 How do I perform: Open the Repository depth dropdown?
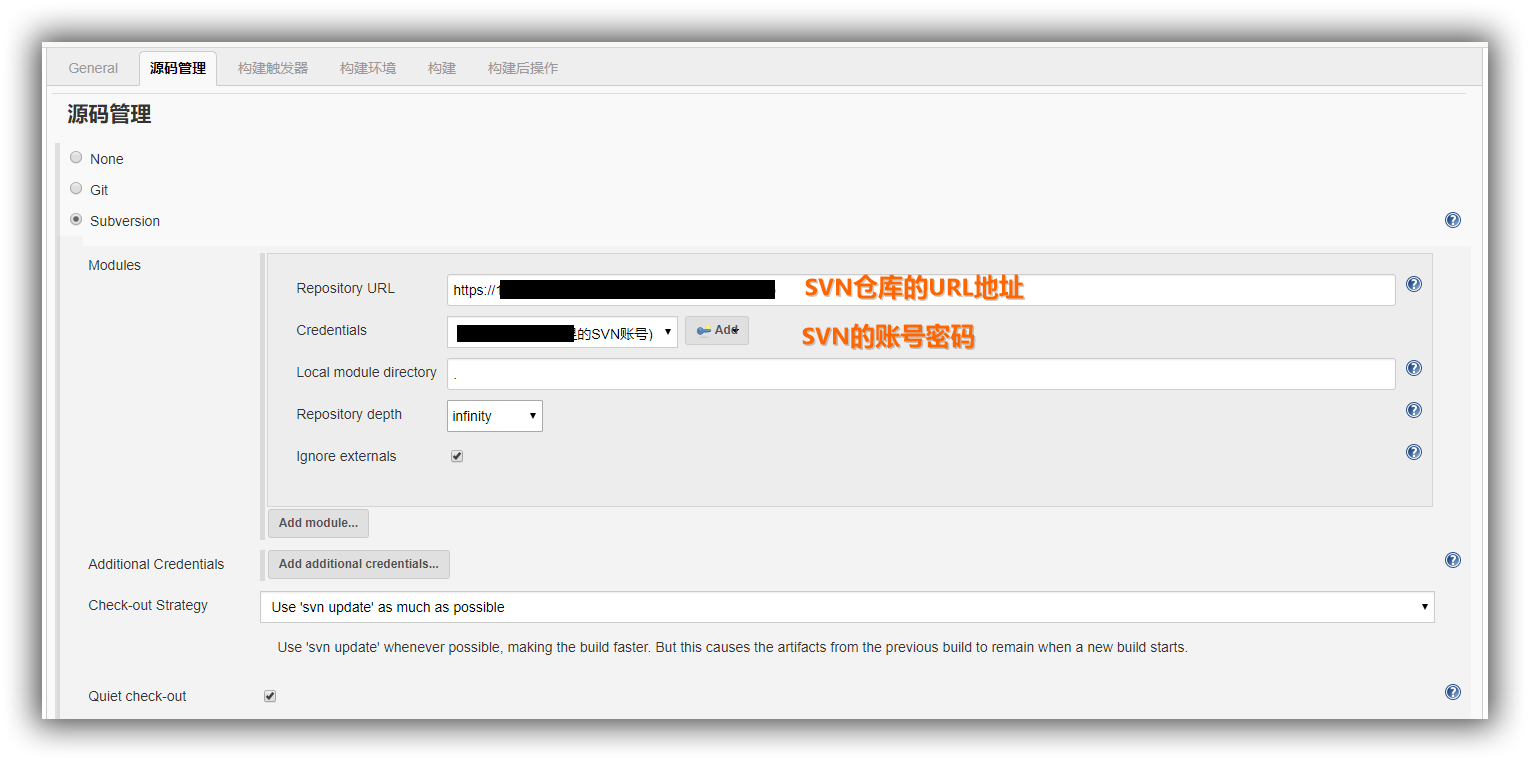[494, 416]
